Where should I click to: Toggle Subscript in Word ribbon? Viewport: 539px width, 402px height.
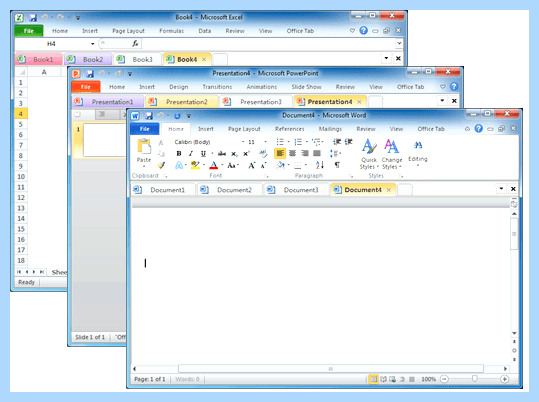click(234, 153)
